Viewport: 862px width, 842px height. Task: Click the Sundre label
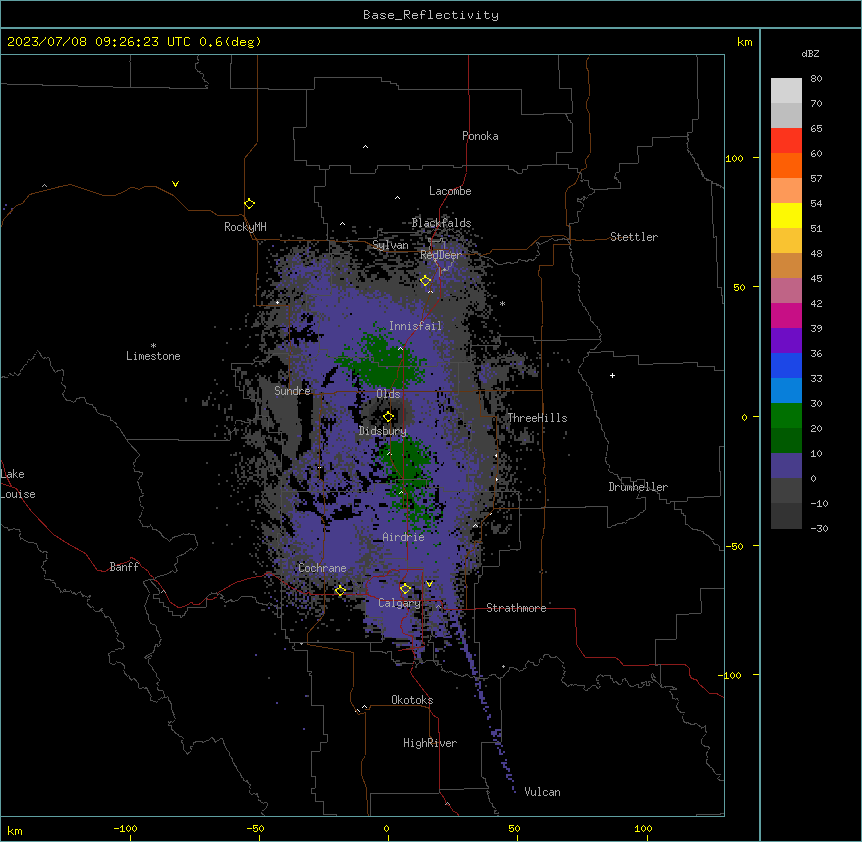(x=292, y=391)
